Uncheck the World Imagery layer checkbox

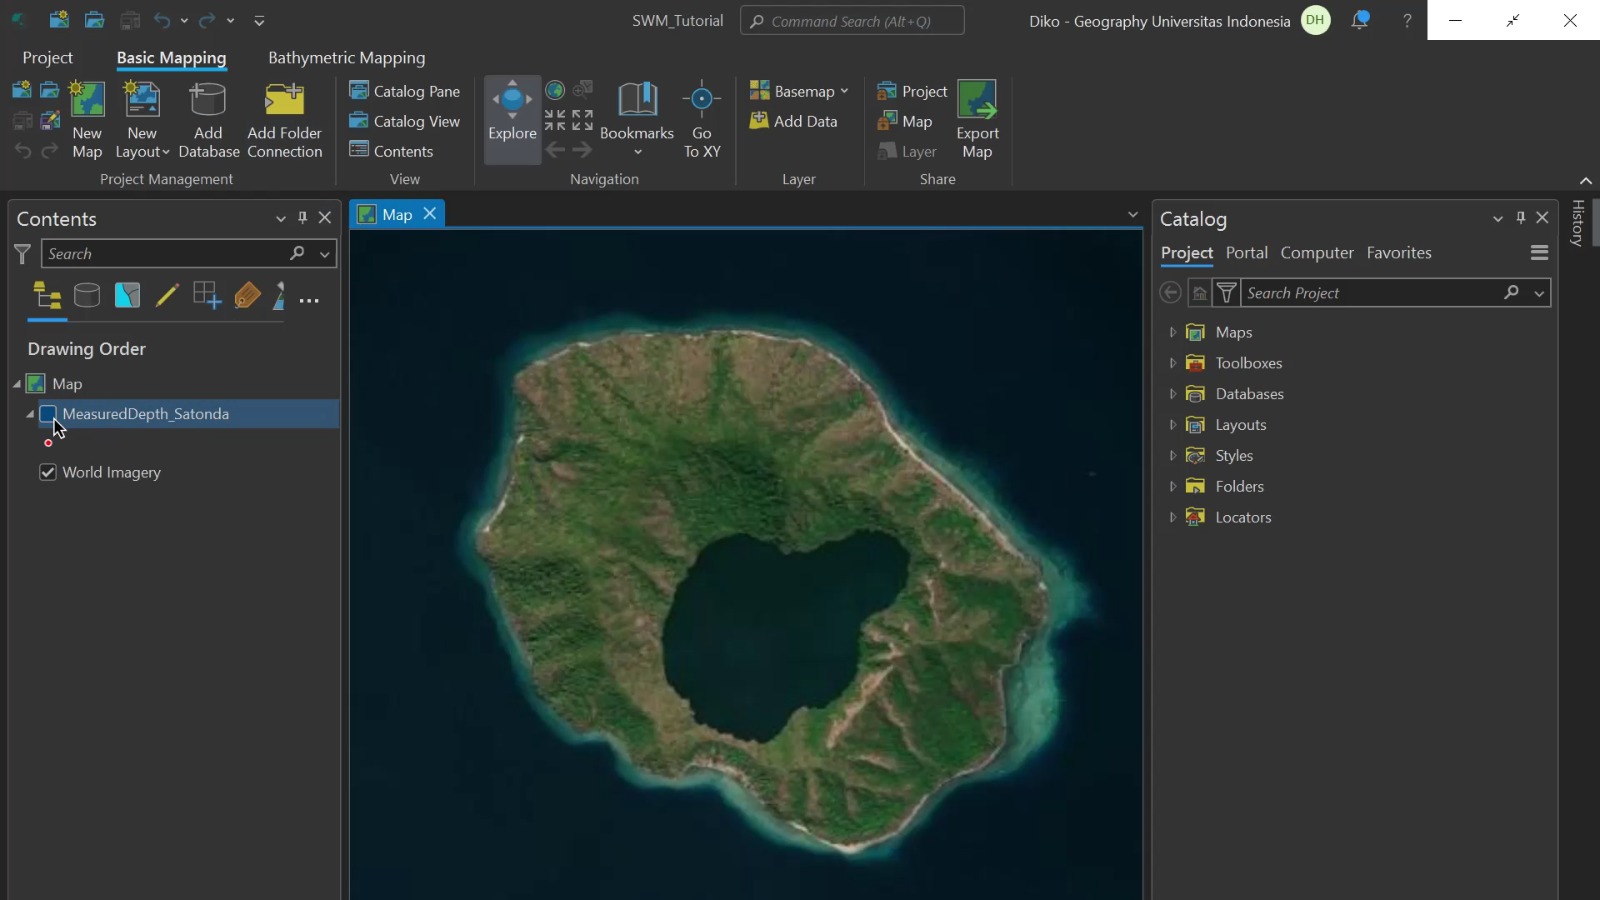pyautogui.click(x=47, y=472)
